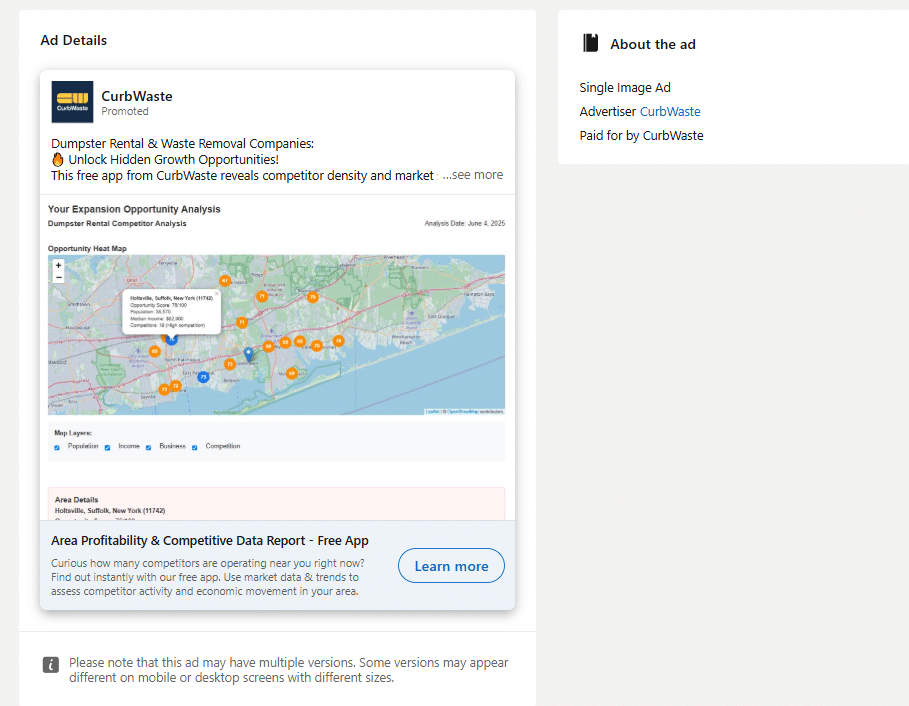
Task: Expand ad text with "...see more"
Action: click(x=473, y=175)
